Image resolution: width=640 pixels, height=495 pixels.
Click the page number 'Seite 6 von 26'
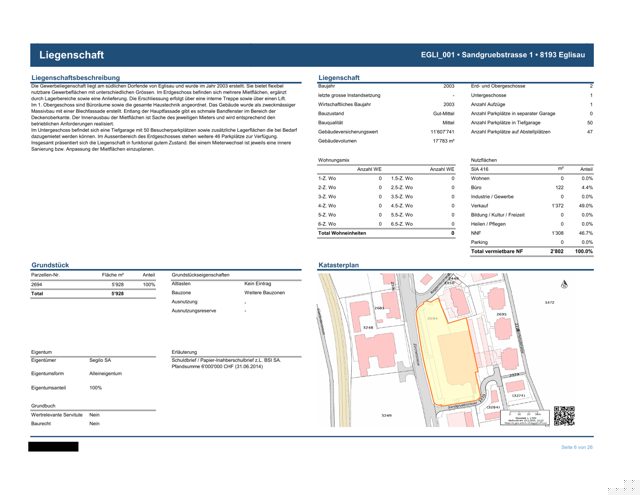click(x=577, y=447)
